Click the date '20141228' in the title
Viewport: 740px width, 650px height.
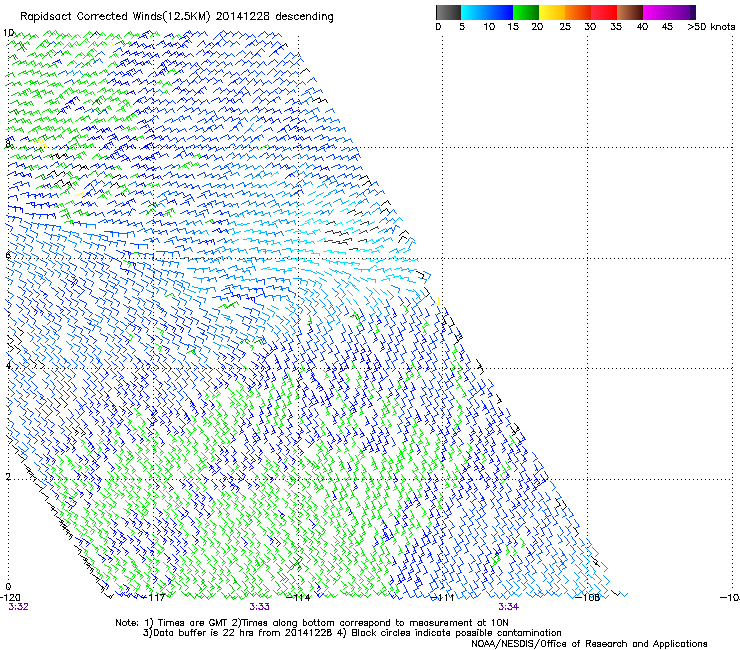[x=243, y=17]
